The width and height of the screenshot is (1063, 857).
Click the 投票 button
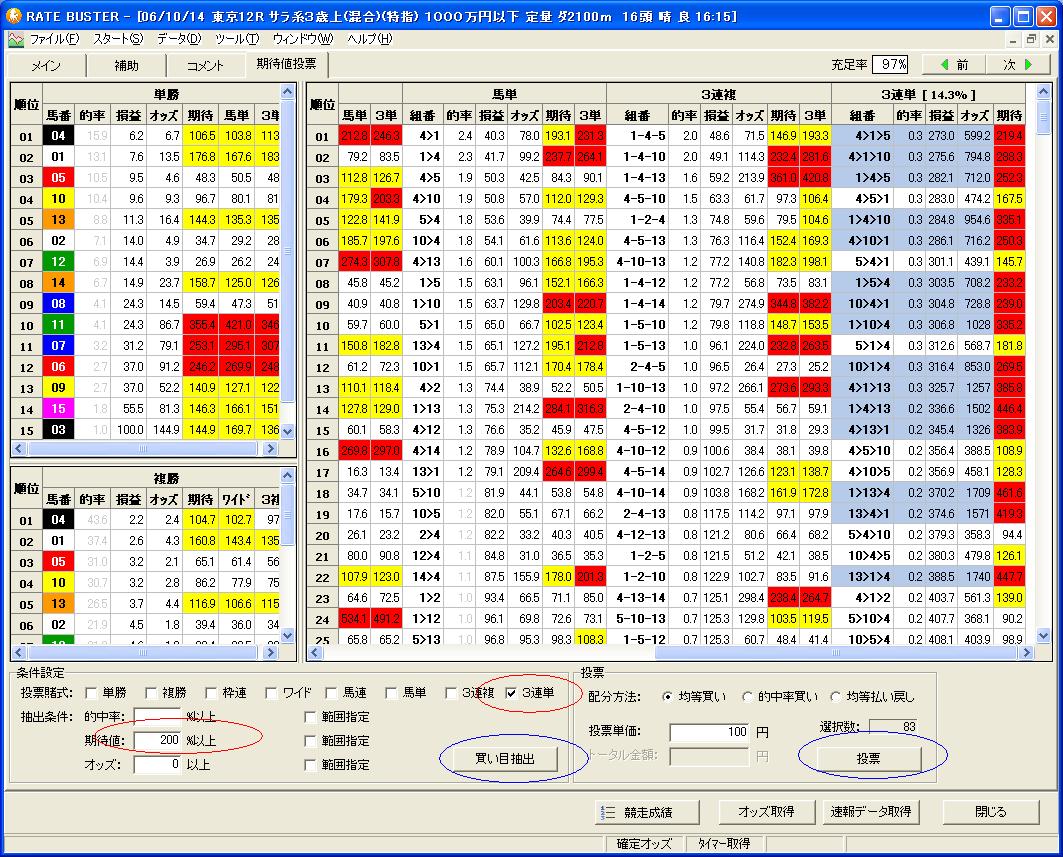click(x=868, y=759)
